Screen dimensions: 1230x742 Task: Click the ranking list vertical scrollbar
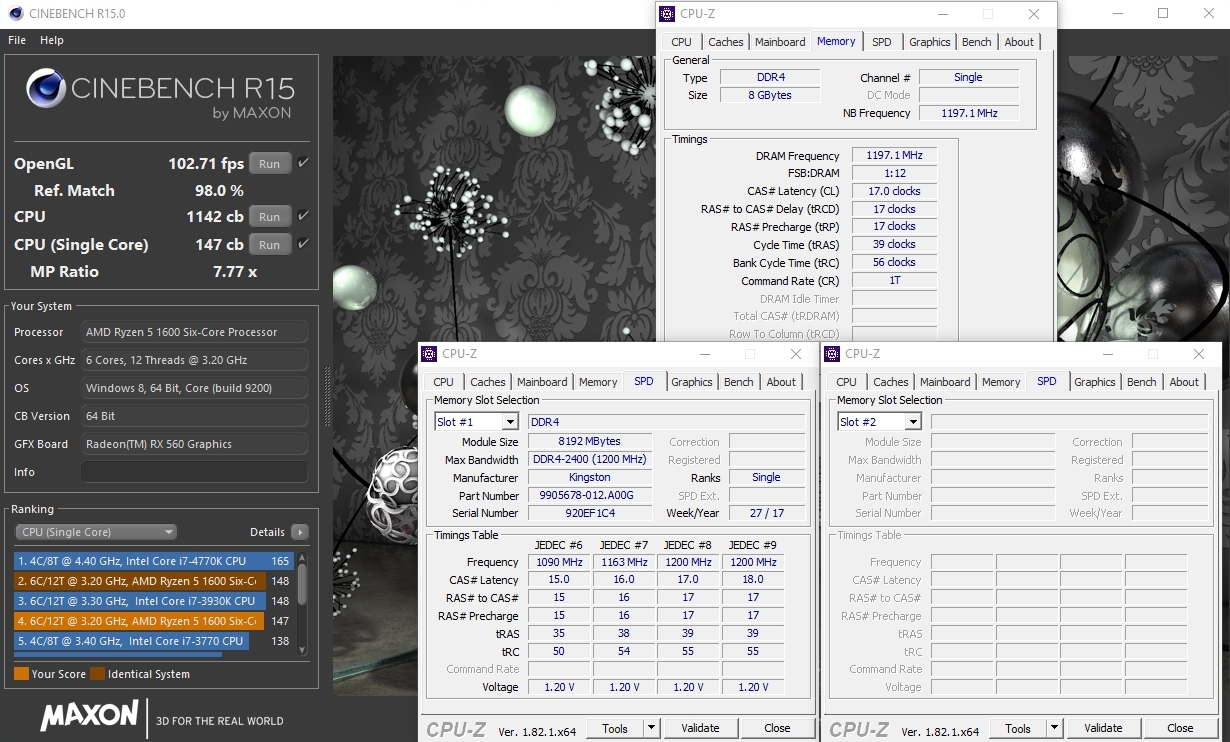pos(302,604)
